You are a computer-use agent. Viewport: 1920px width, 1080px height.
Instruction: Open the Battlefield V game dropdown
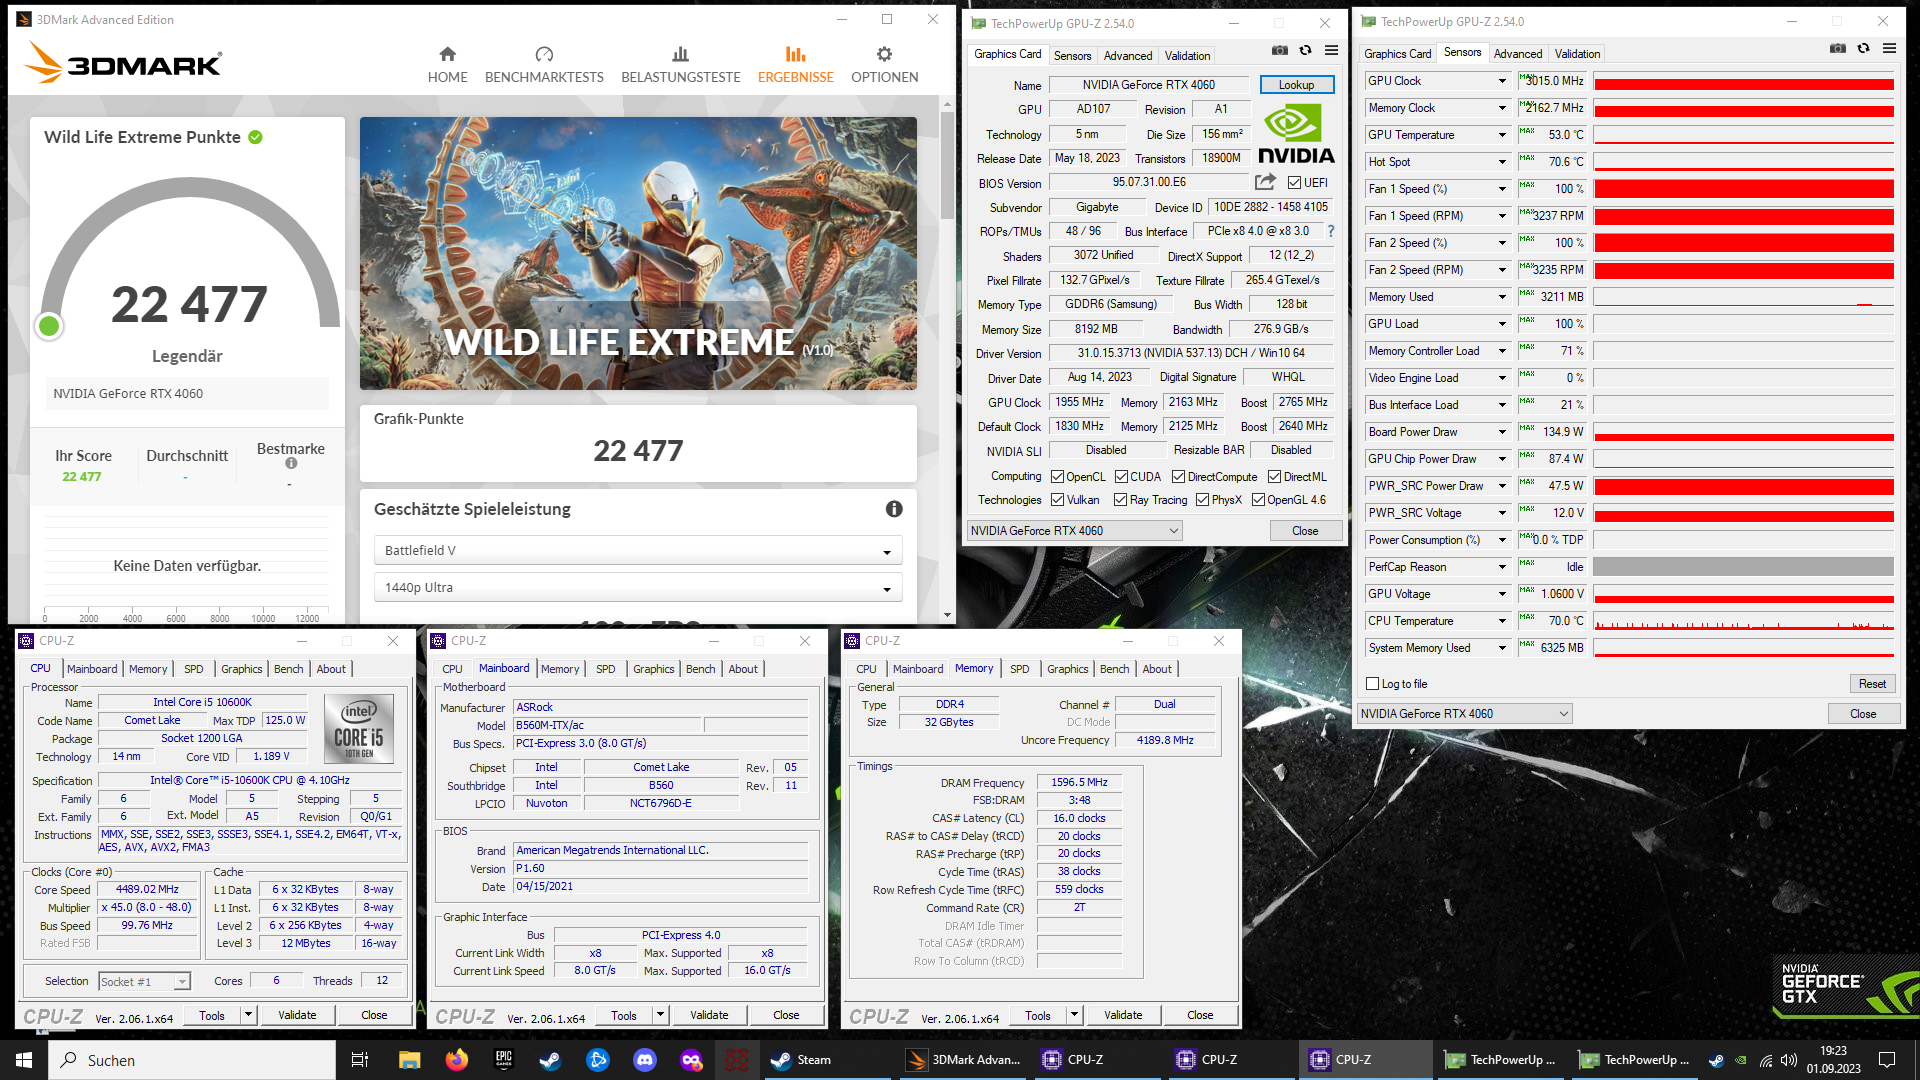(638, 550)
